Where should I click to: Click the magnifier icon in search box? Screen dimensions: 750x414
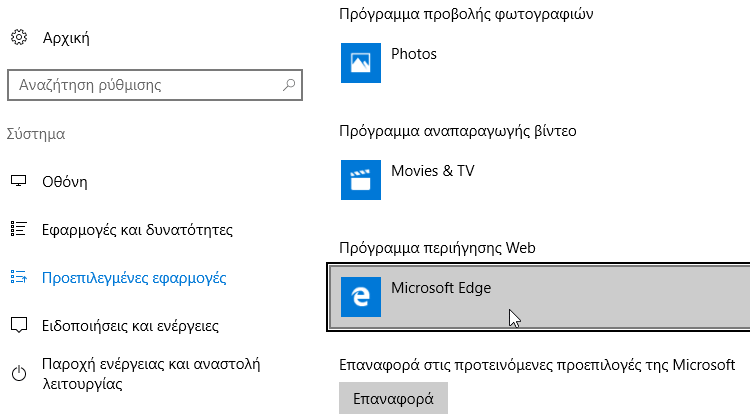coord(288,85)
